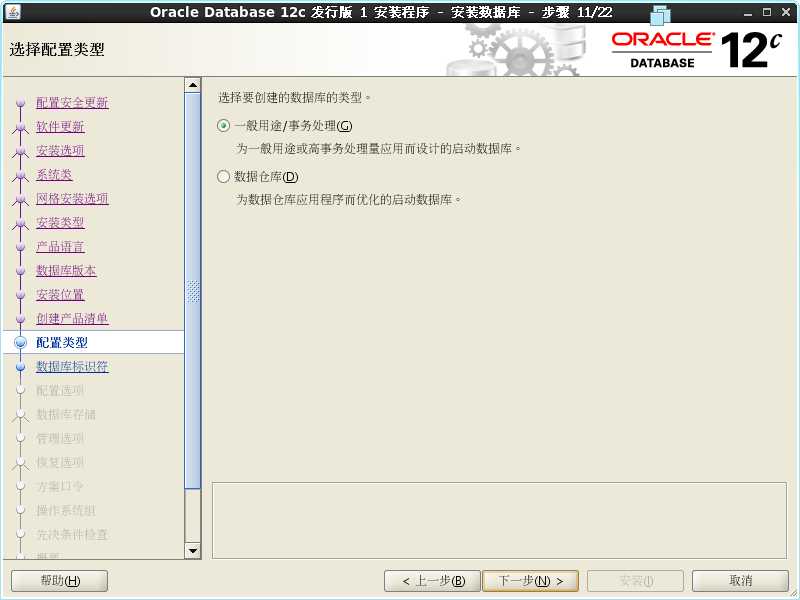Image resolution: width=800 pixels, height=600 pixels.
Task: Open 创建产品清单 step
Action: [x=72, y=318]
